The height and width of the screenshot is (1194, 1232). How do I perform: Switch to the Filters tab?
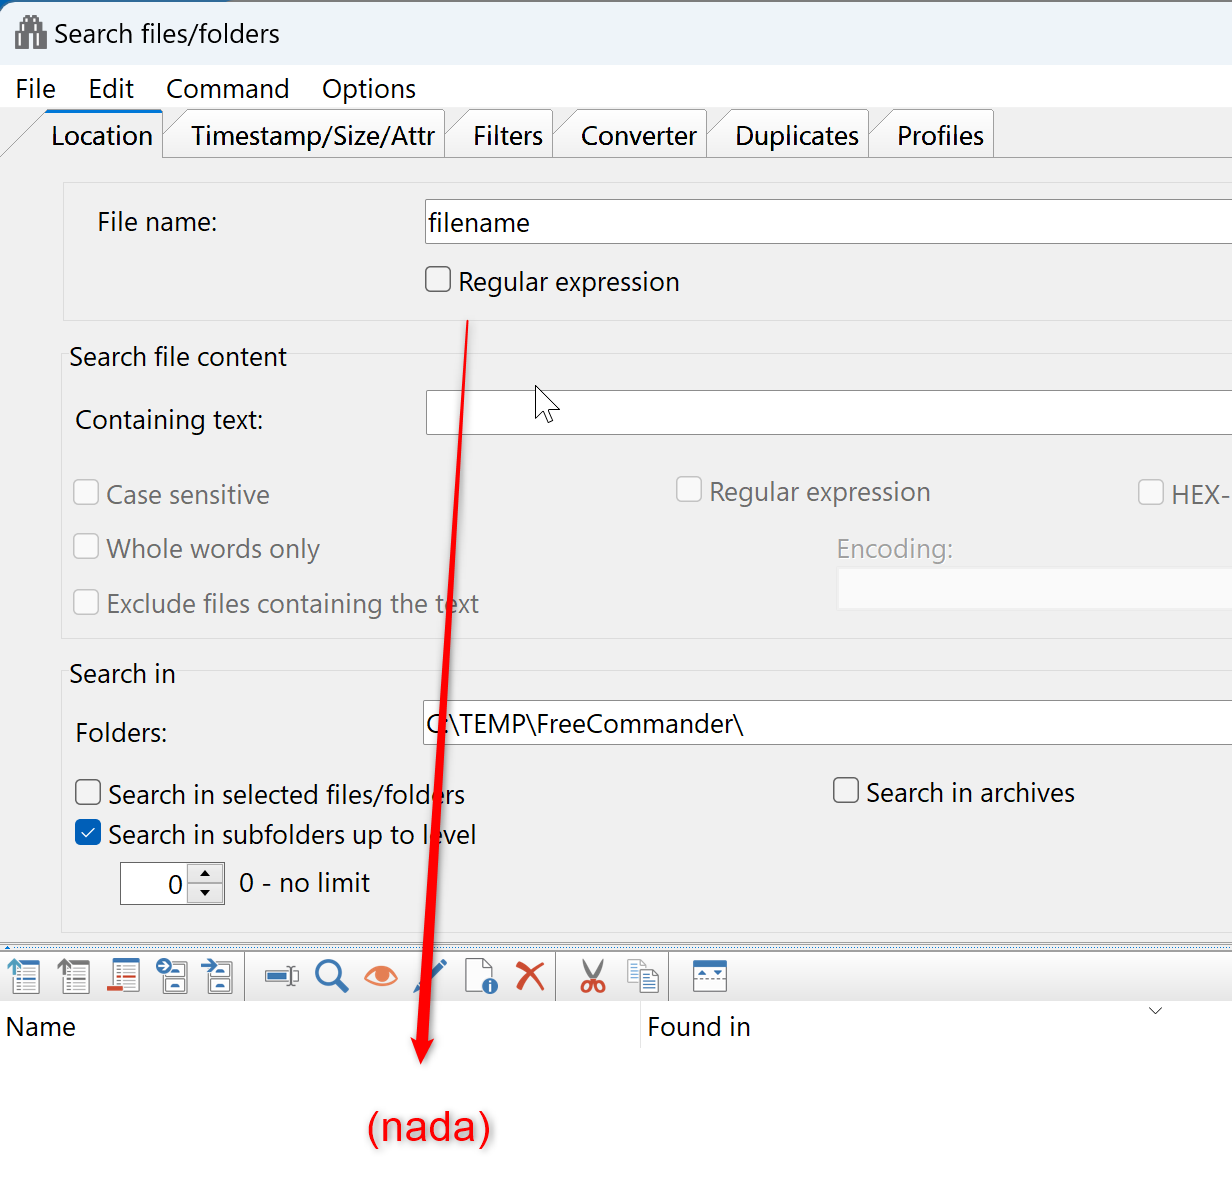point(508,136)
